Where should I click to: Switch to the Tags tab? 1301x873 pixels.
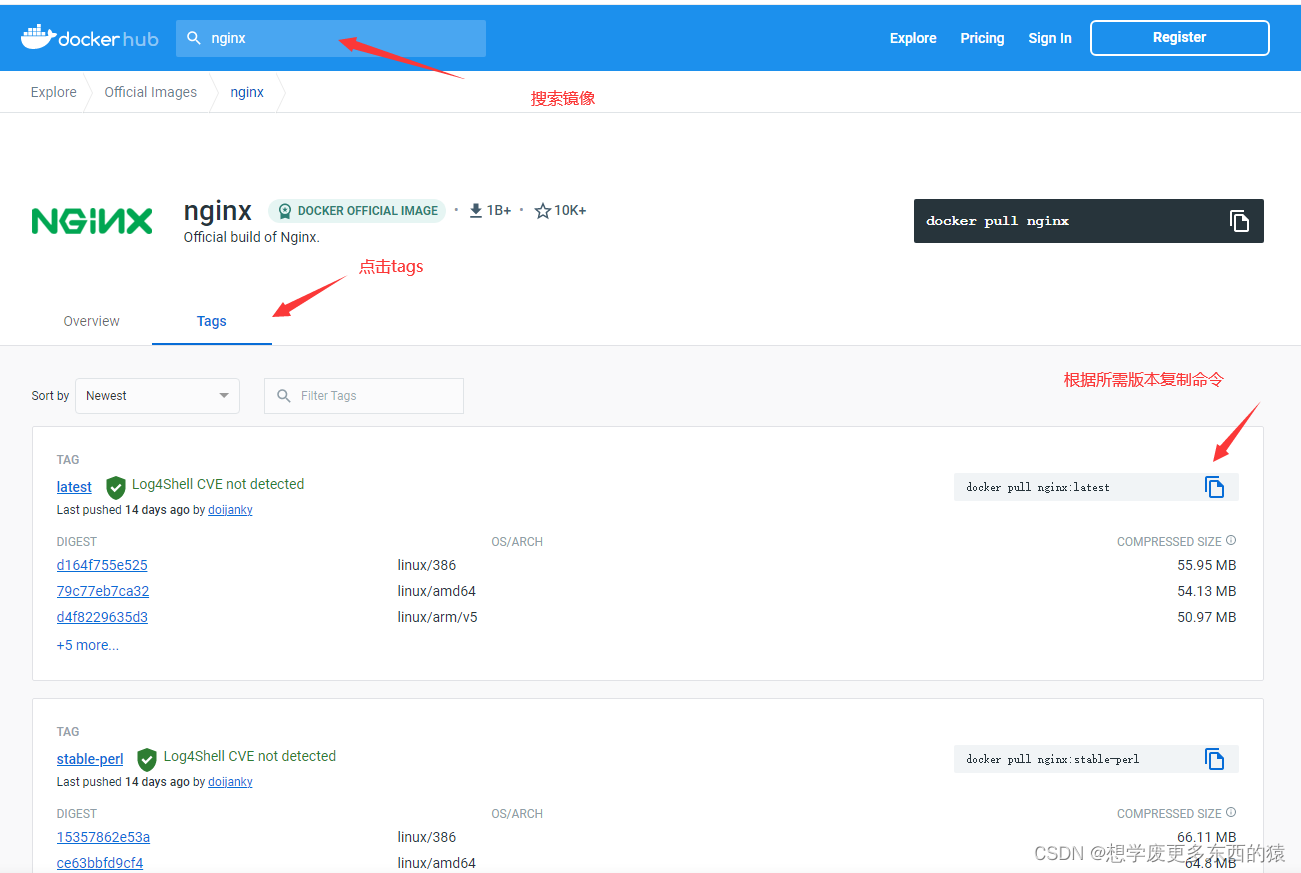click(x=212, y=321)
